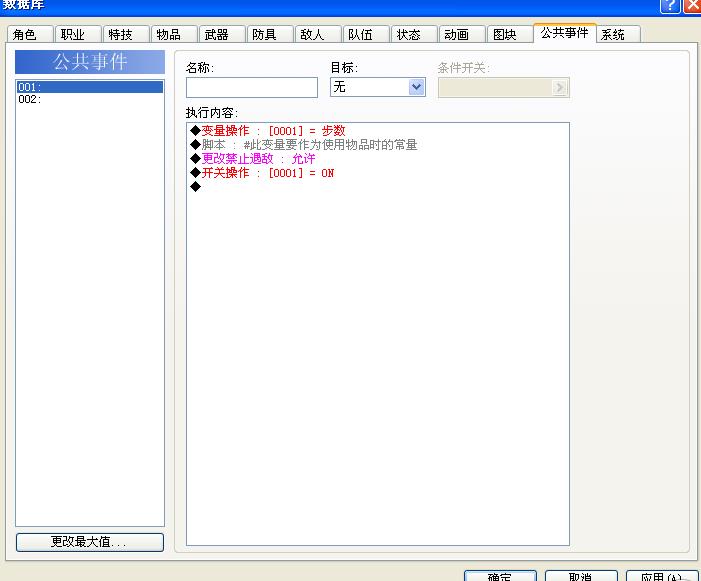Switch to the 特技 tab
Image resolution: width=701 pixels, height=581 pixels.
126,34
